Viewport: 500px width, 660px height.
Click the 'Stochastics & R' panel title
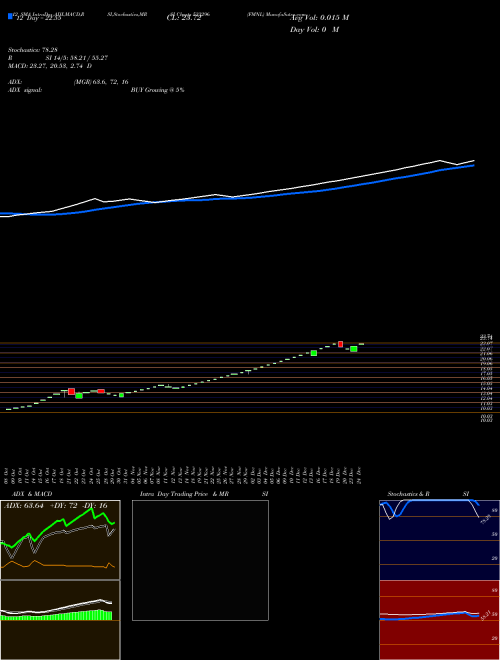click(409, 494)
